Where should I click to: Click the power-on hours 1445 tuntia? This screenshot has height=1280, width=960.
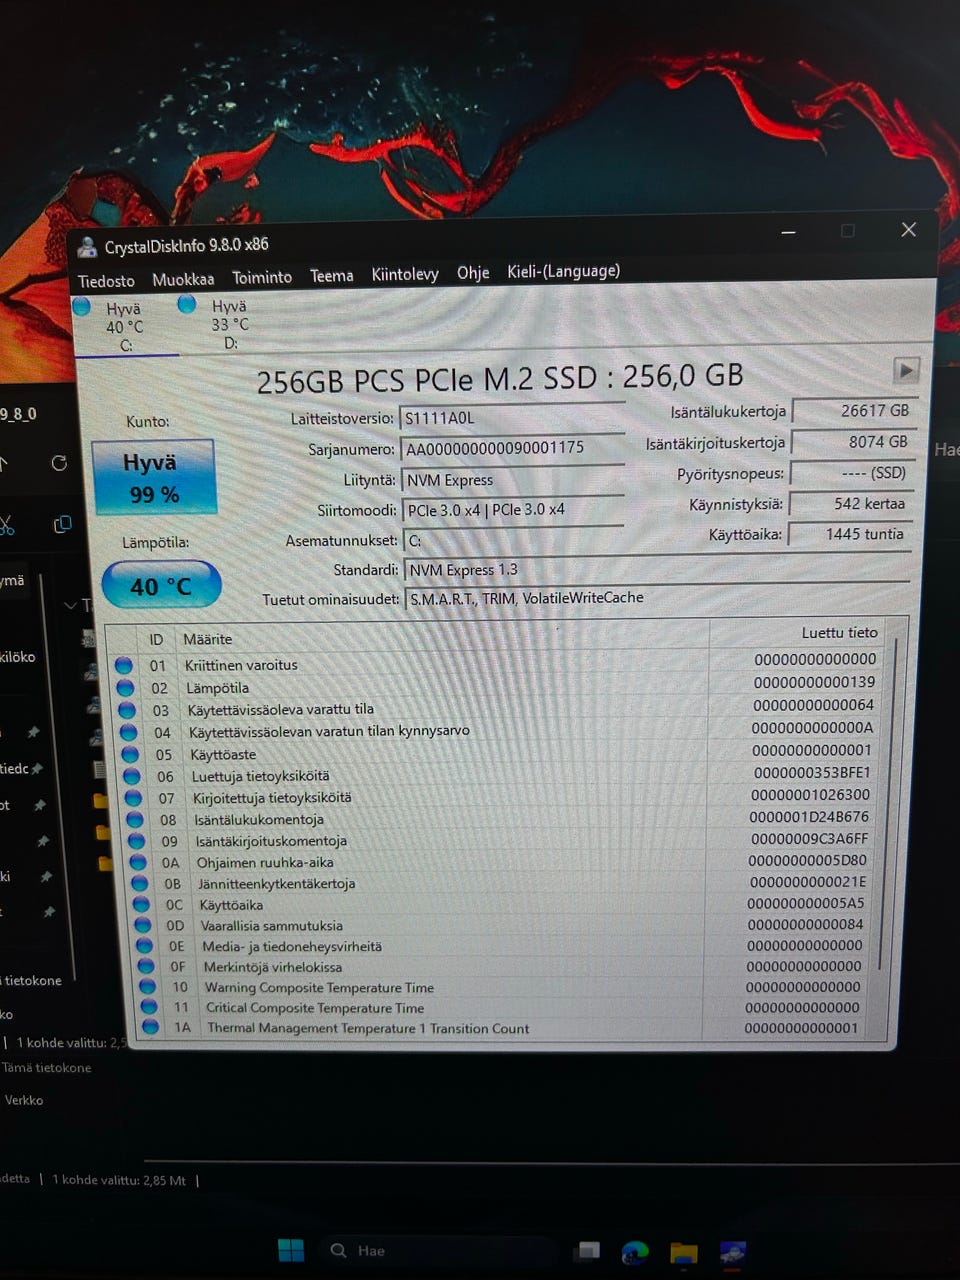(849, 534)
